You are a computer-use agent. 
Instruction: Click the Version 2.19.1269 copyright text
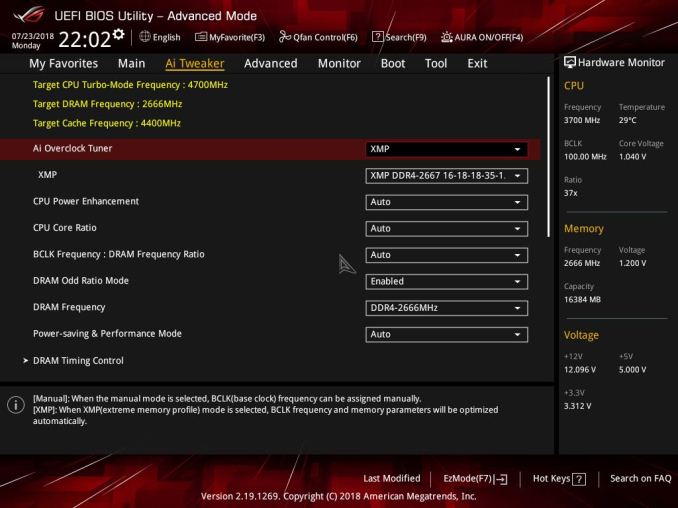point(339,496)
